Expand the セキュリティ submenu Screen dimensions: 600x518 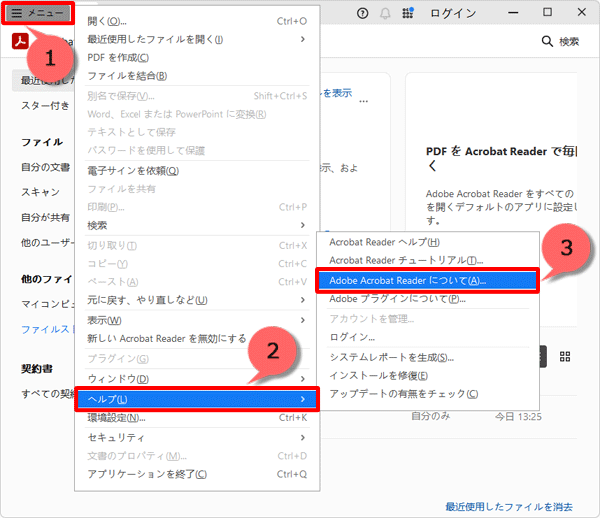197,438
